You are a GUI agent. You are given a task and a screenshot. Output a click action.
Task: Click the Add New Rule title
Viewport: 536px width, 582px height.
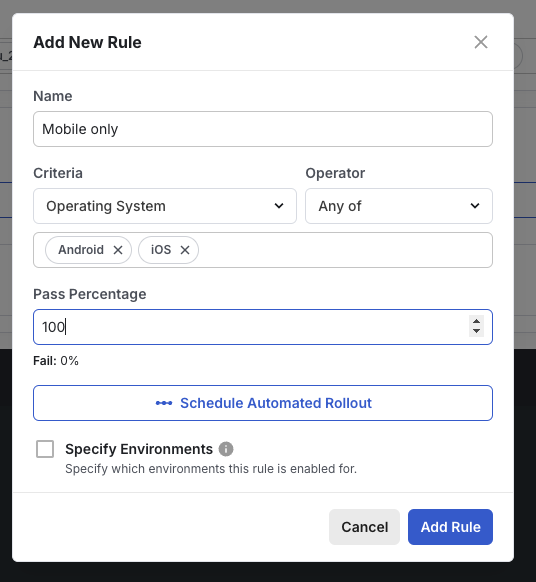[x=87, y=42]
